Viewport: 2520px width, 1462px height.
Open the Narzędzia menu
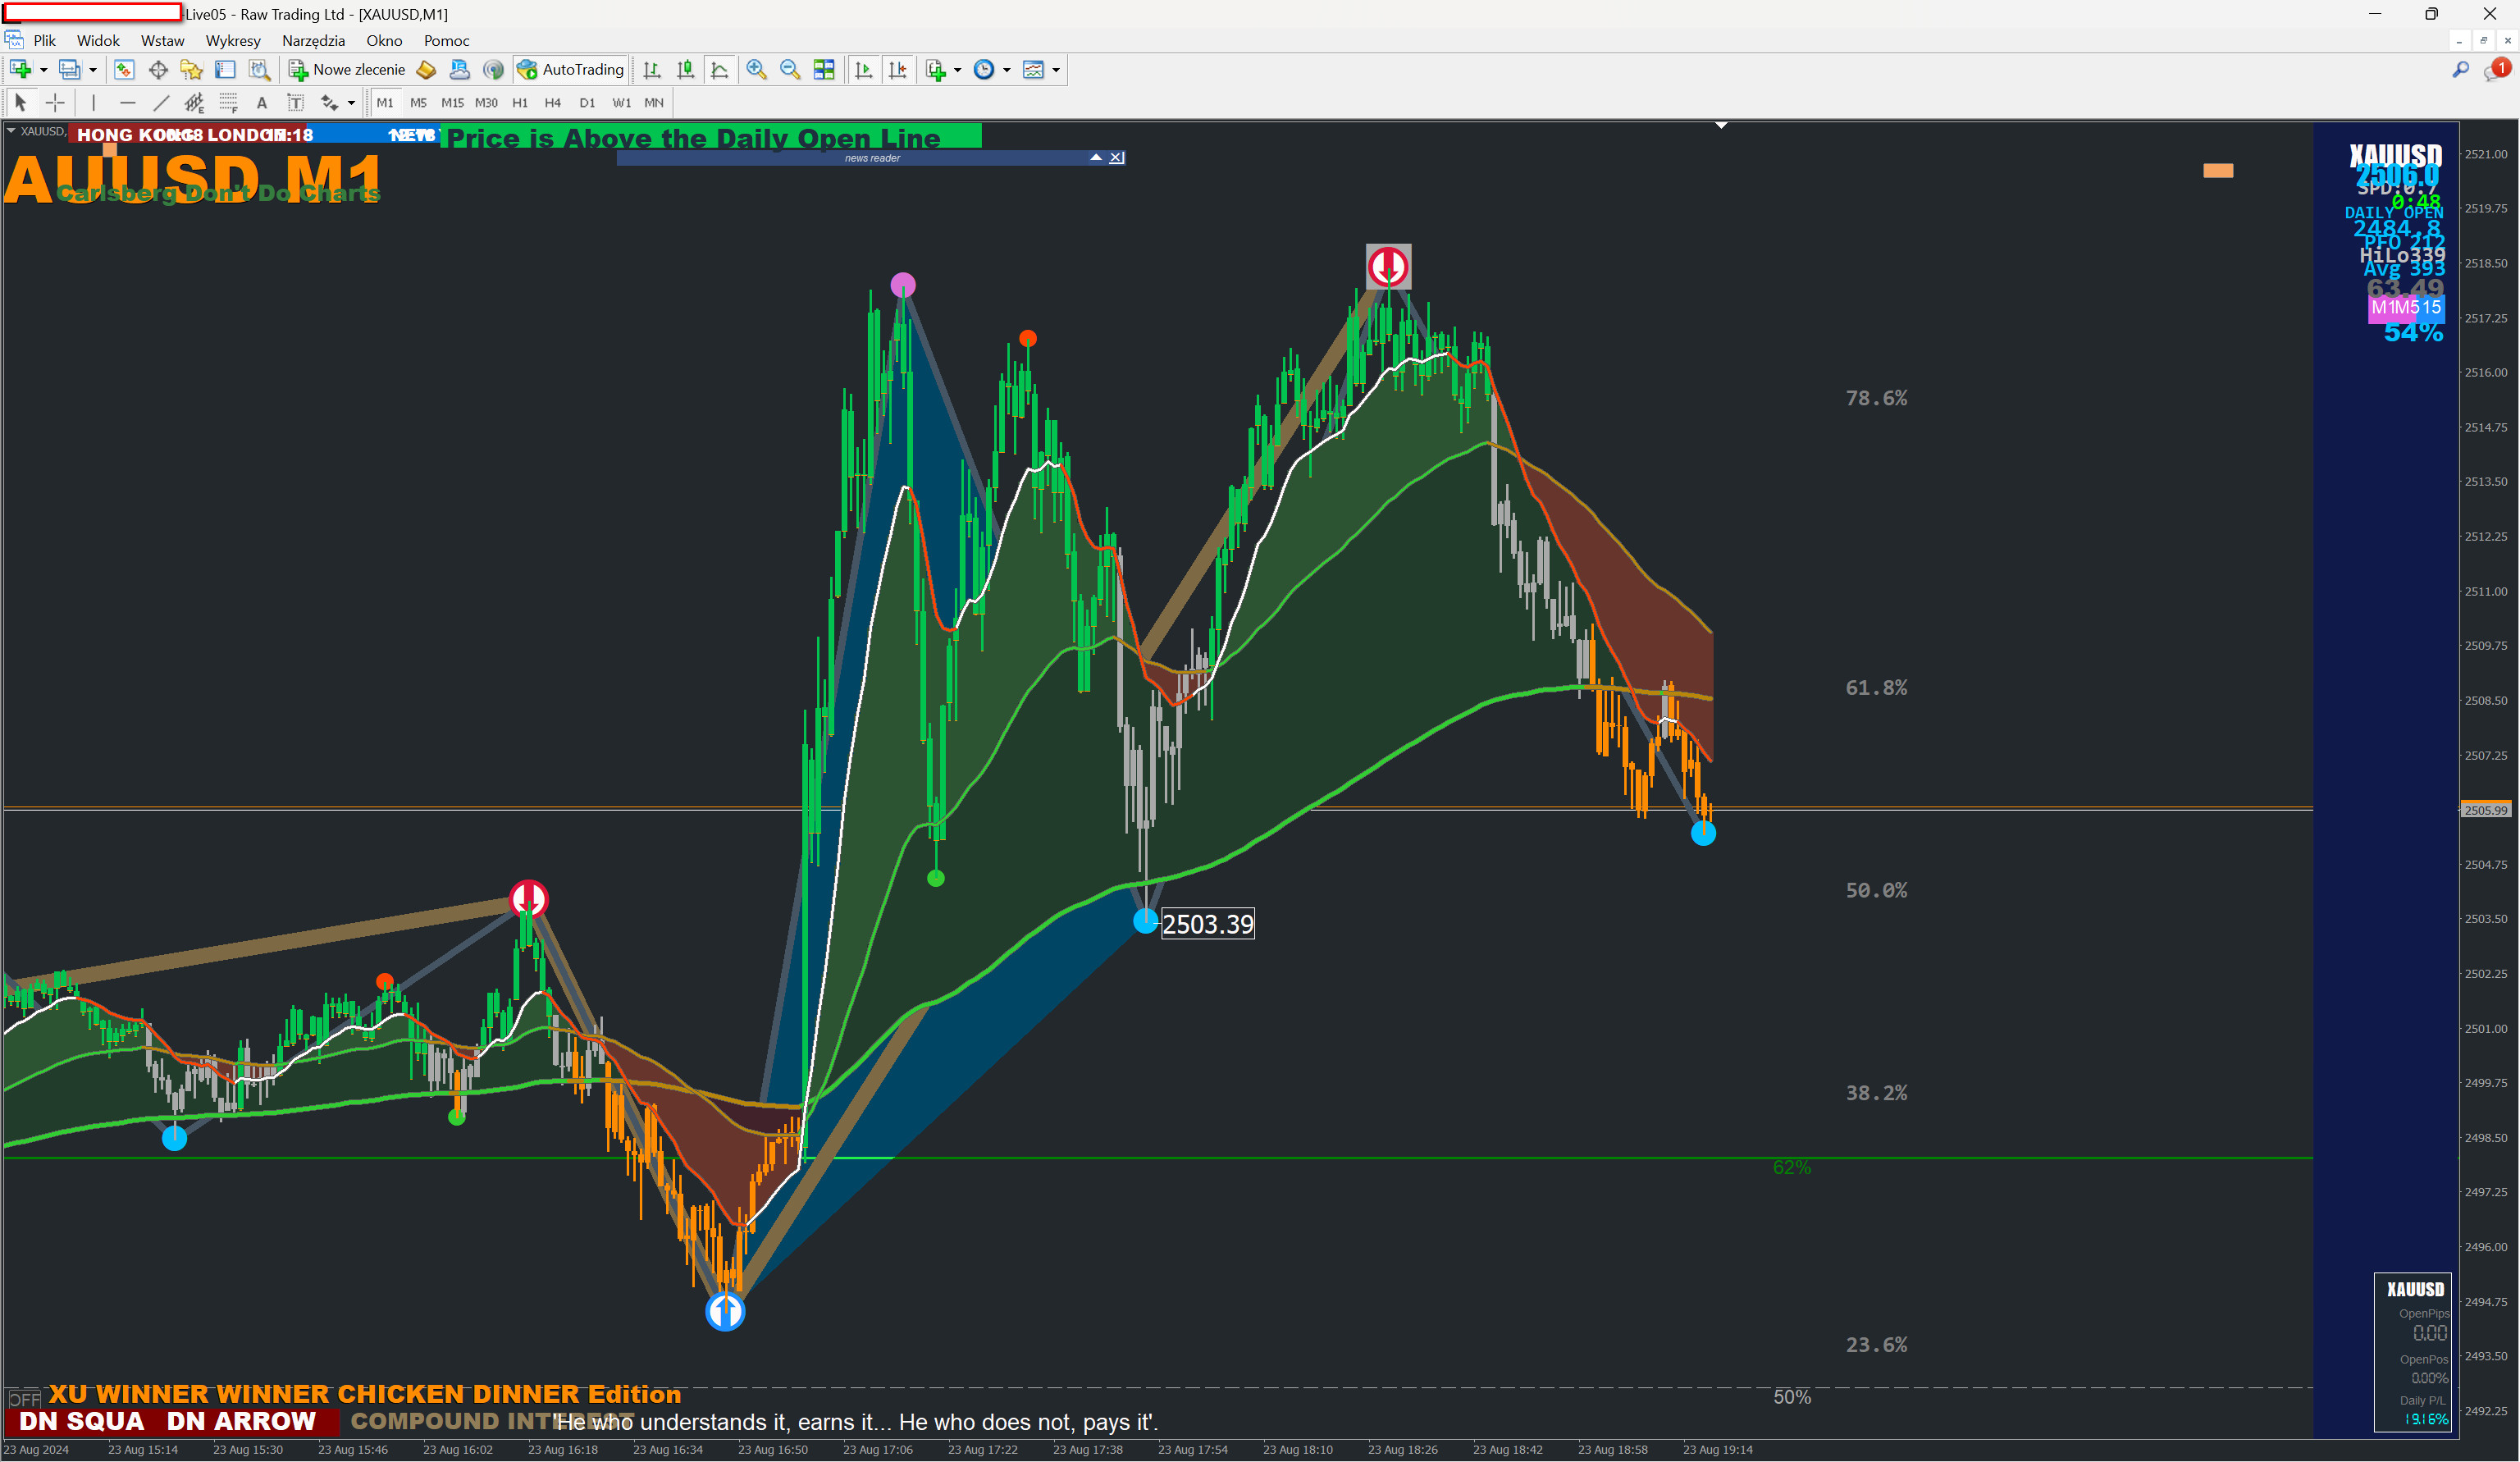tap(313, 40)
